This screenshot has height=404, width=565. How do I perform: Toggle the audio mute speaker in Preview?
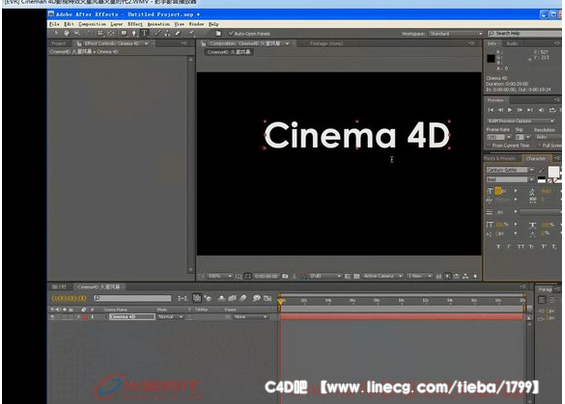click(541, 110)
